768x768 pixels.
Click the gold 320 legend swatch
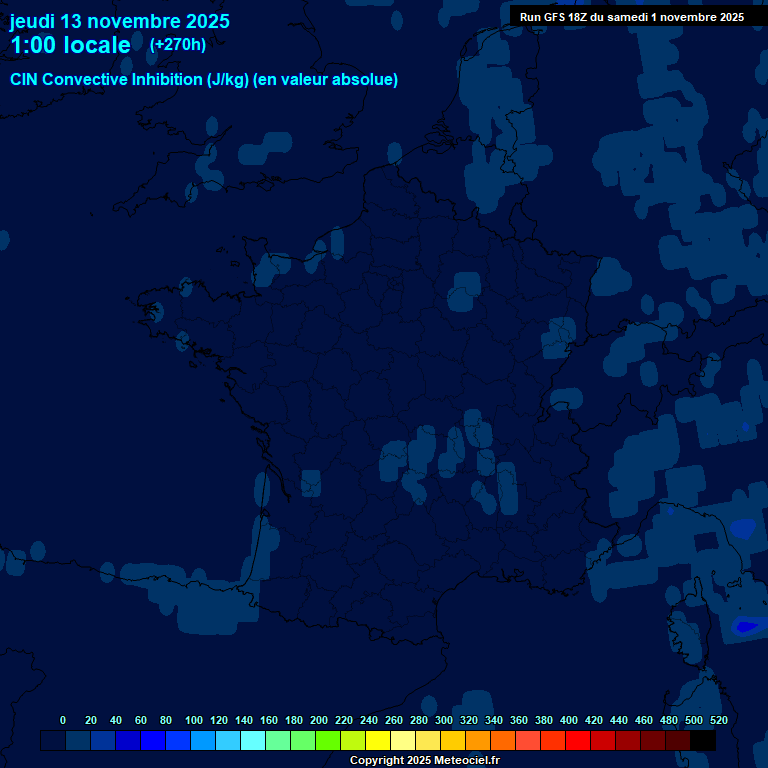pyautogui.click(x=453, y=740)
